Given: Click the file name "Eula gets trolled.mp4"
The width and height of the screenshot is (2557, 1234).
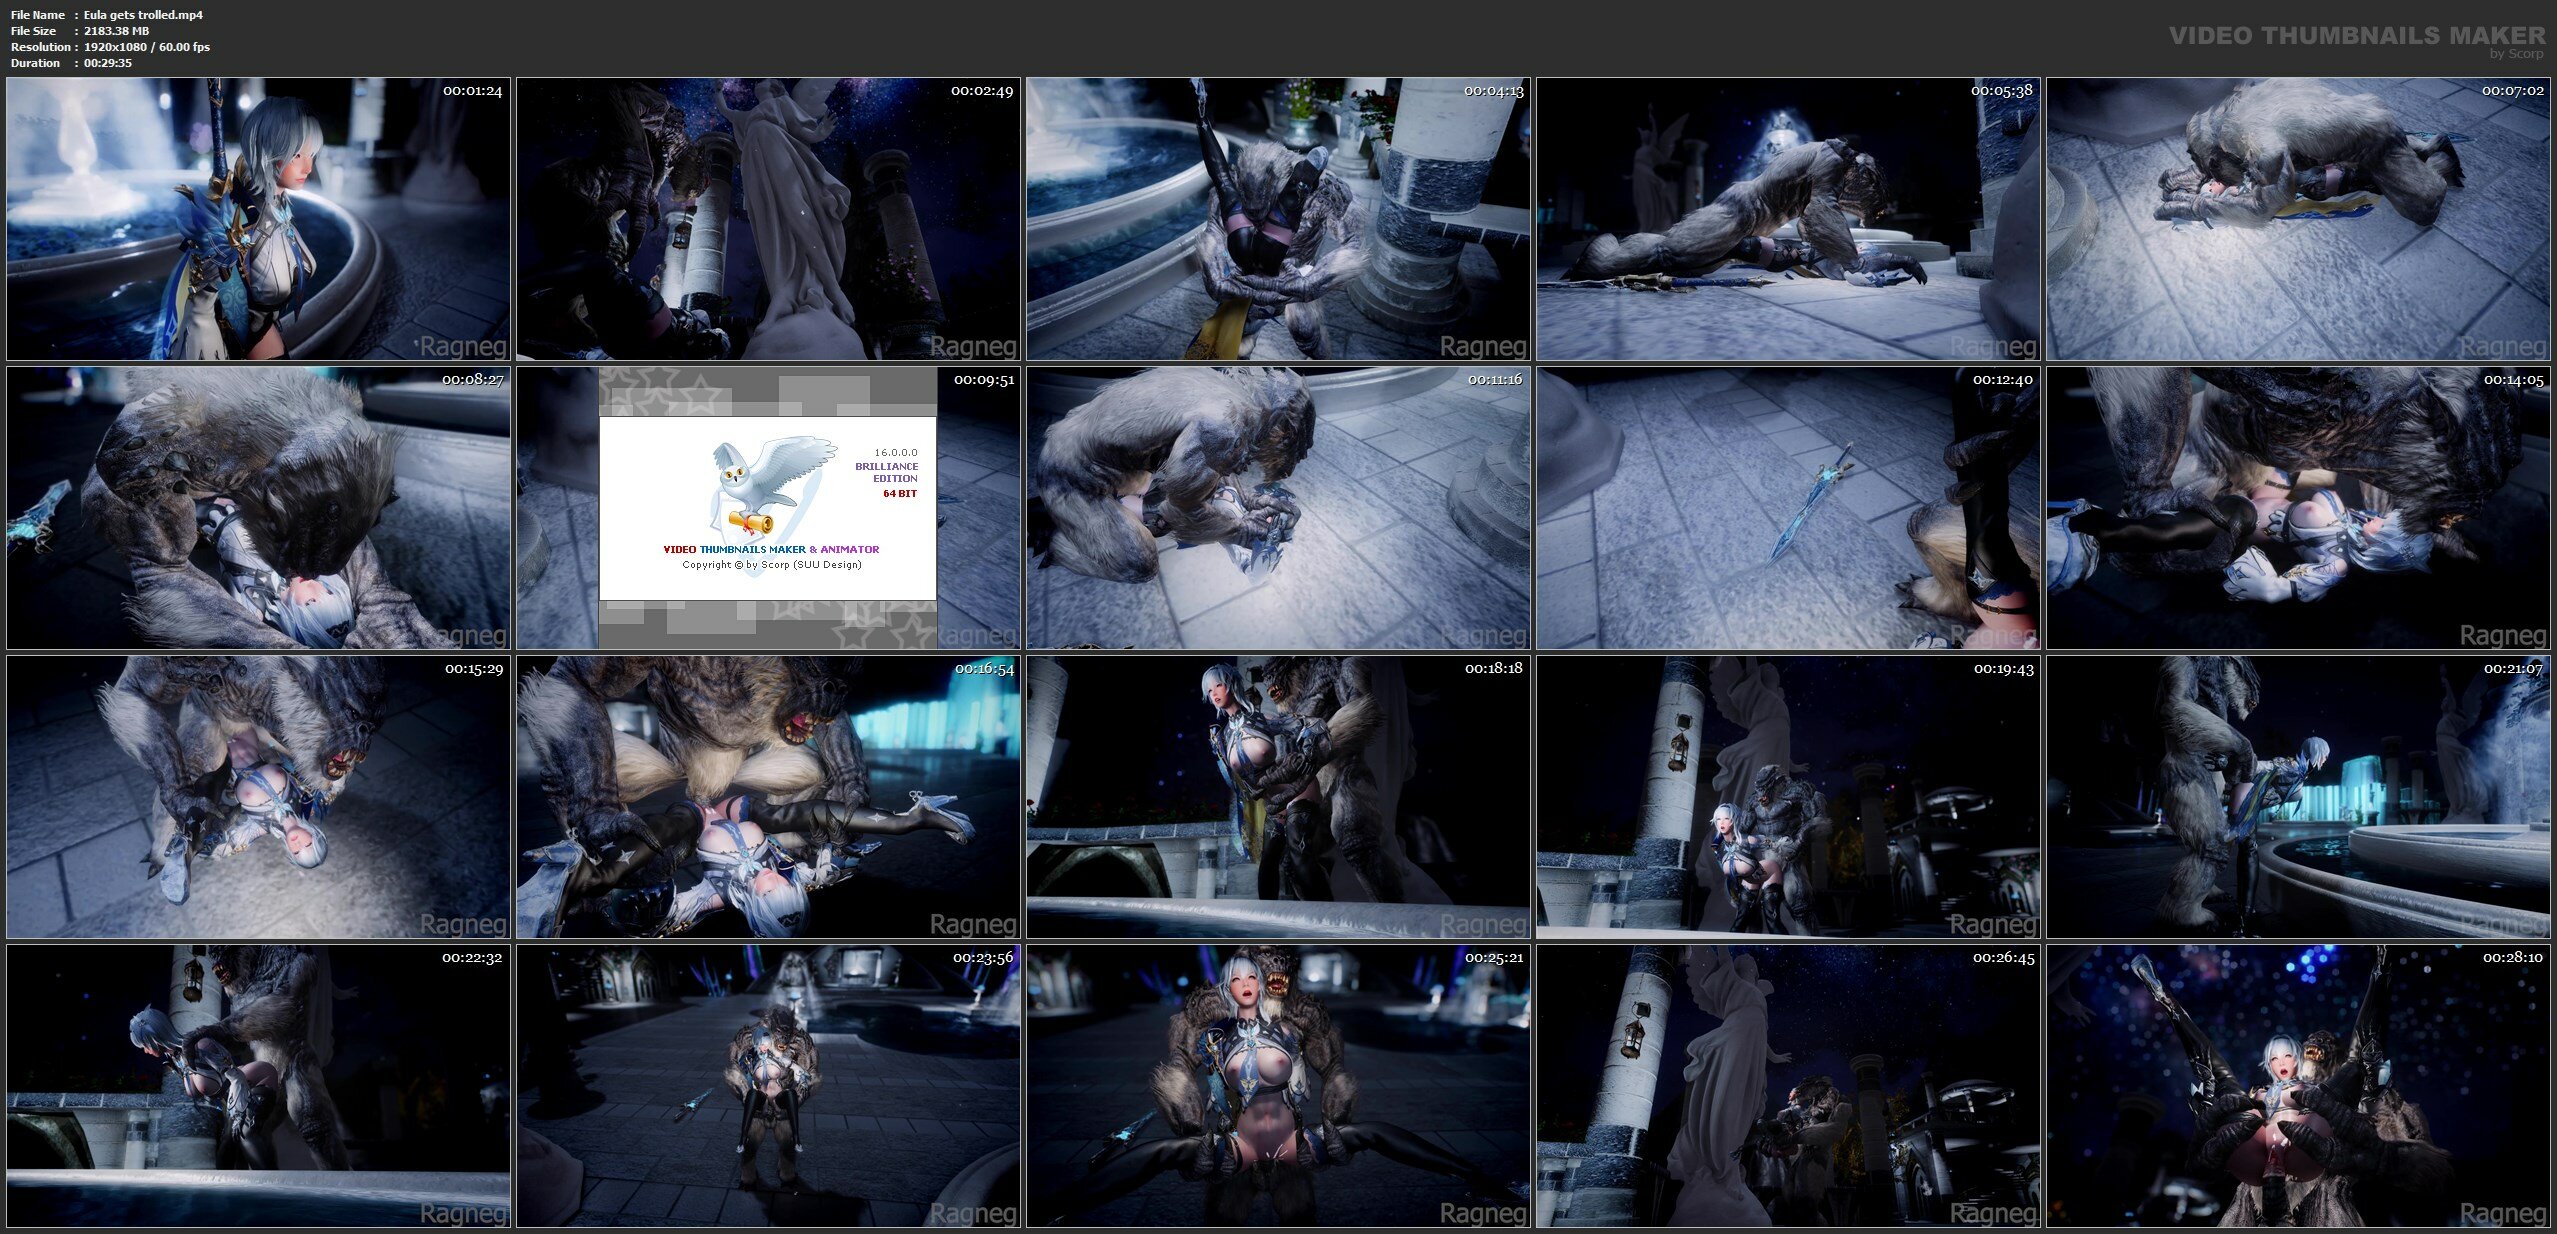Looking at the screenshot, I should [143, 15].
